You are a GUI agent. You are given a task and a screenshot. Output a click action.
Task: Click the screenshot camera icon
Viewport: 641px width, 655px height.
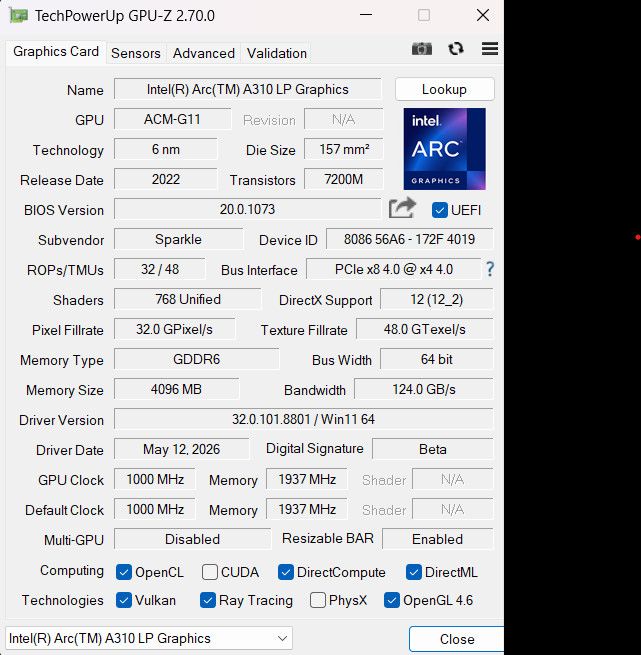(422, 49)
